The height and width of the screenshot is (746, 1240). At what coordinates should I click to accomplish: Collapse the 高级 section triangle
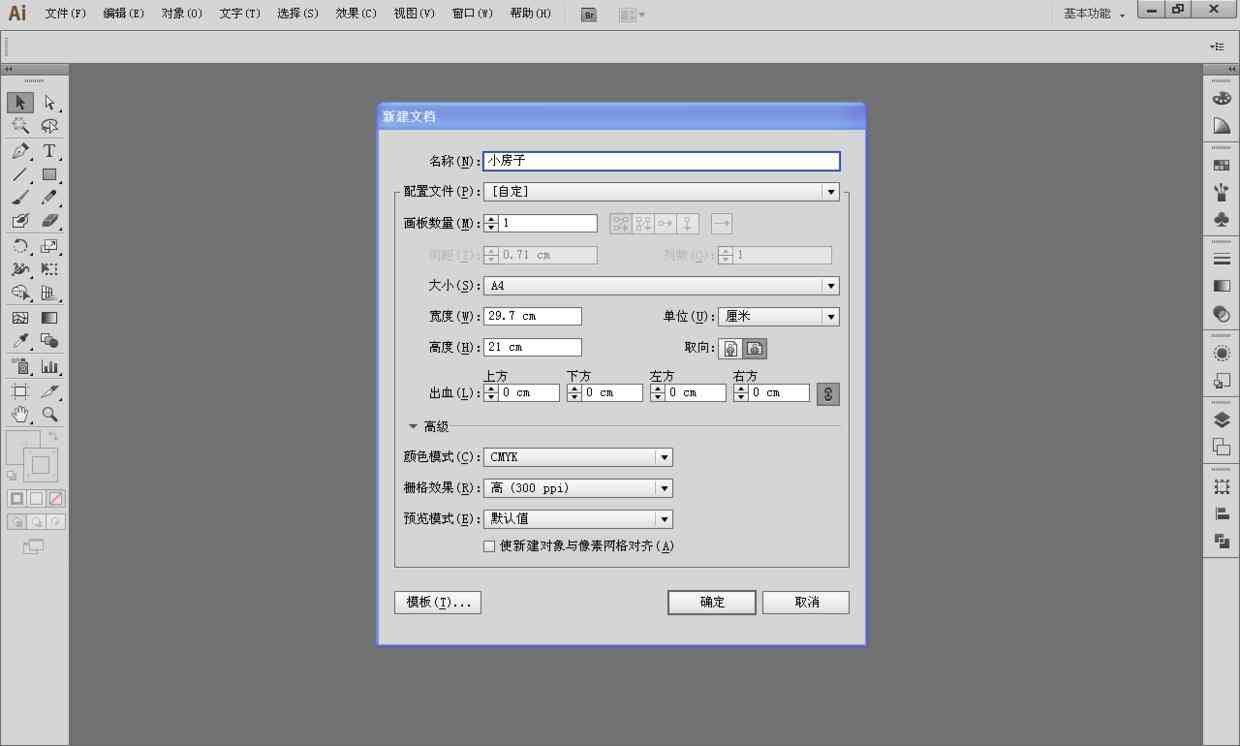coord(413,426)
